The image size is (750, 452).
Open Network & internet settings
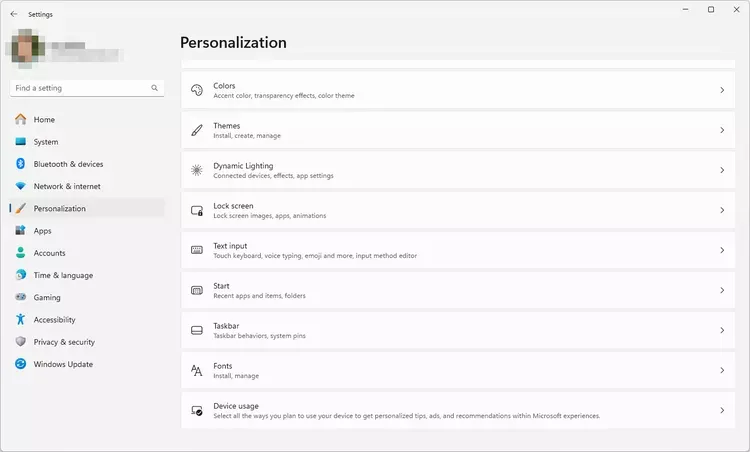[x=67, y=186]
